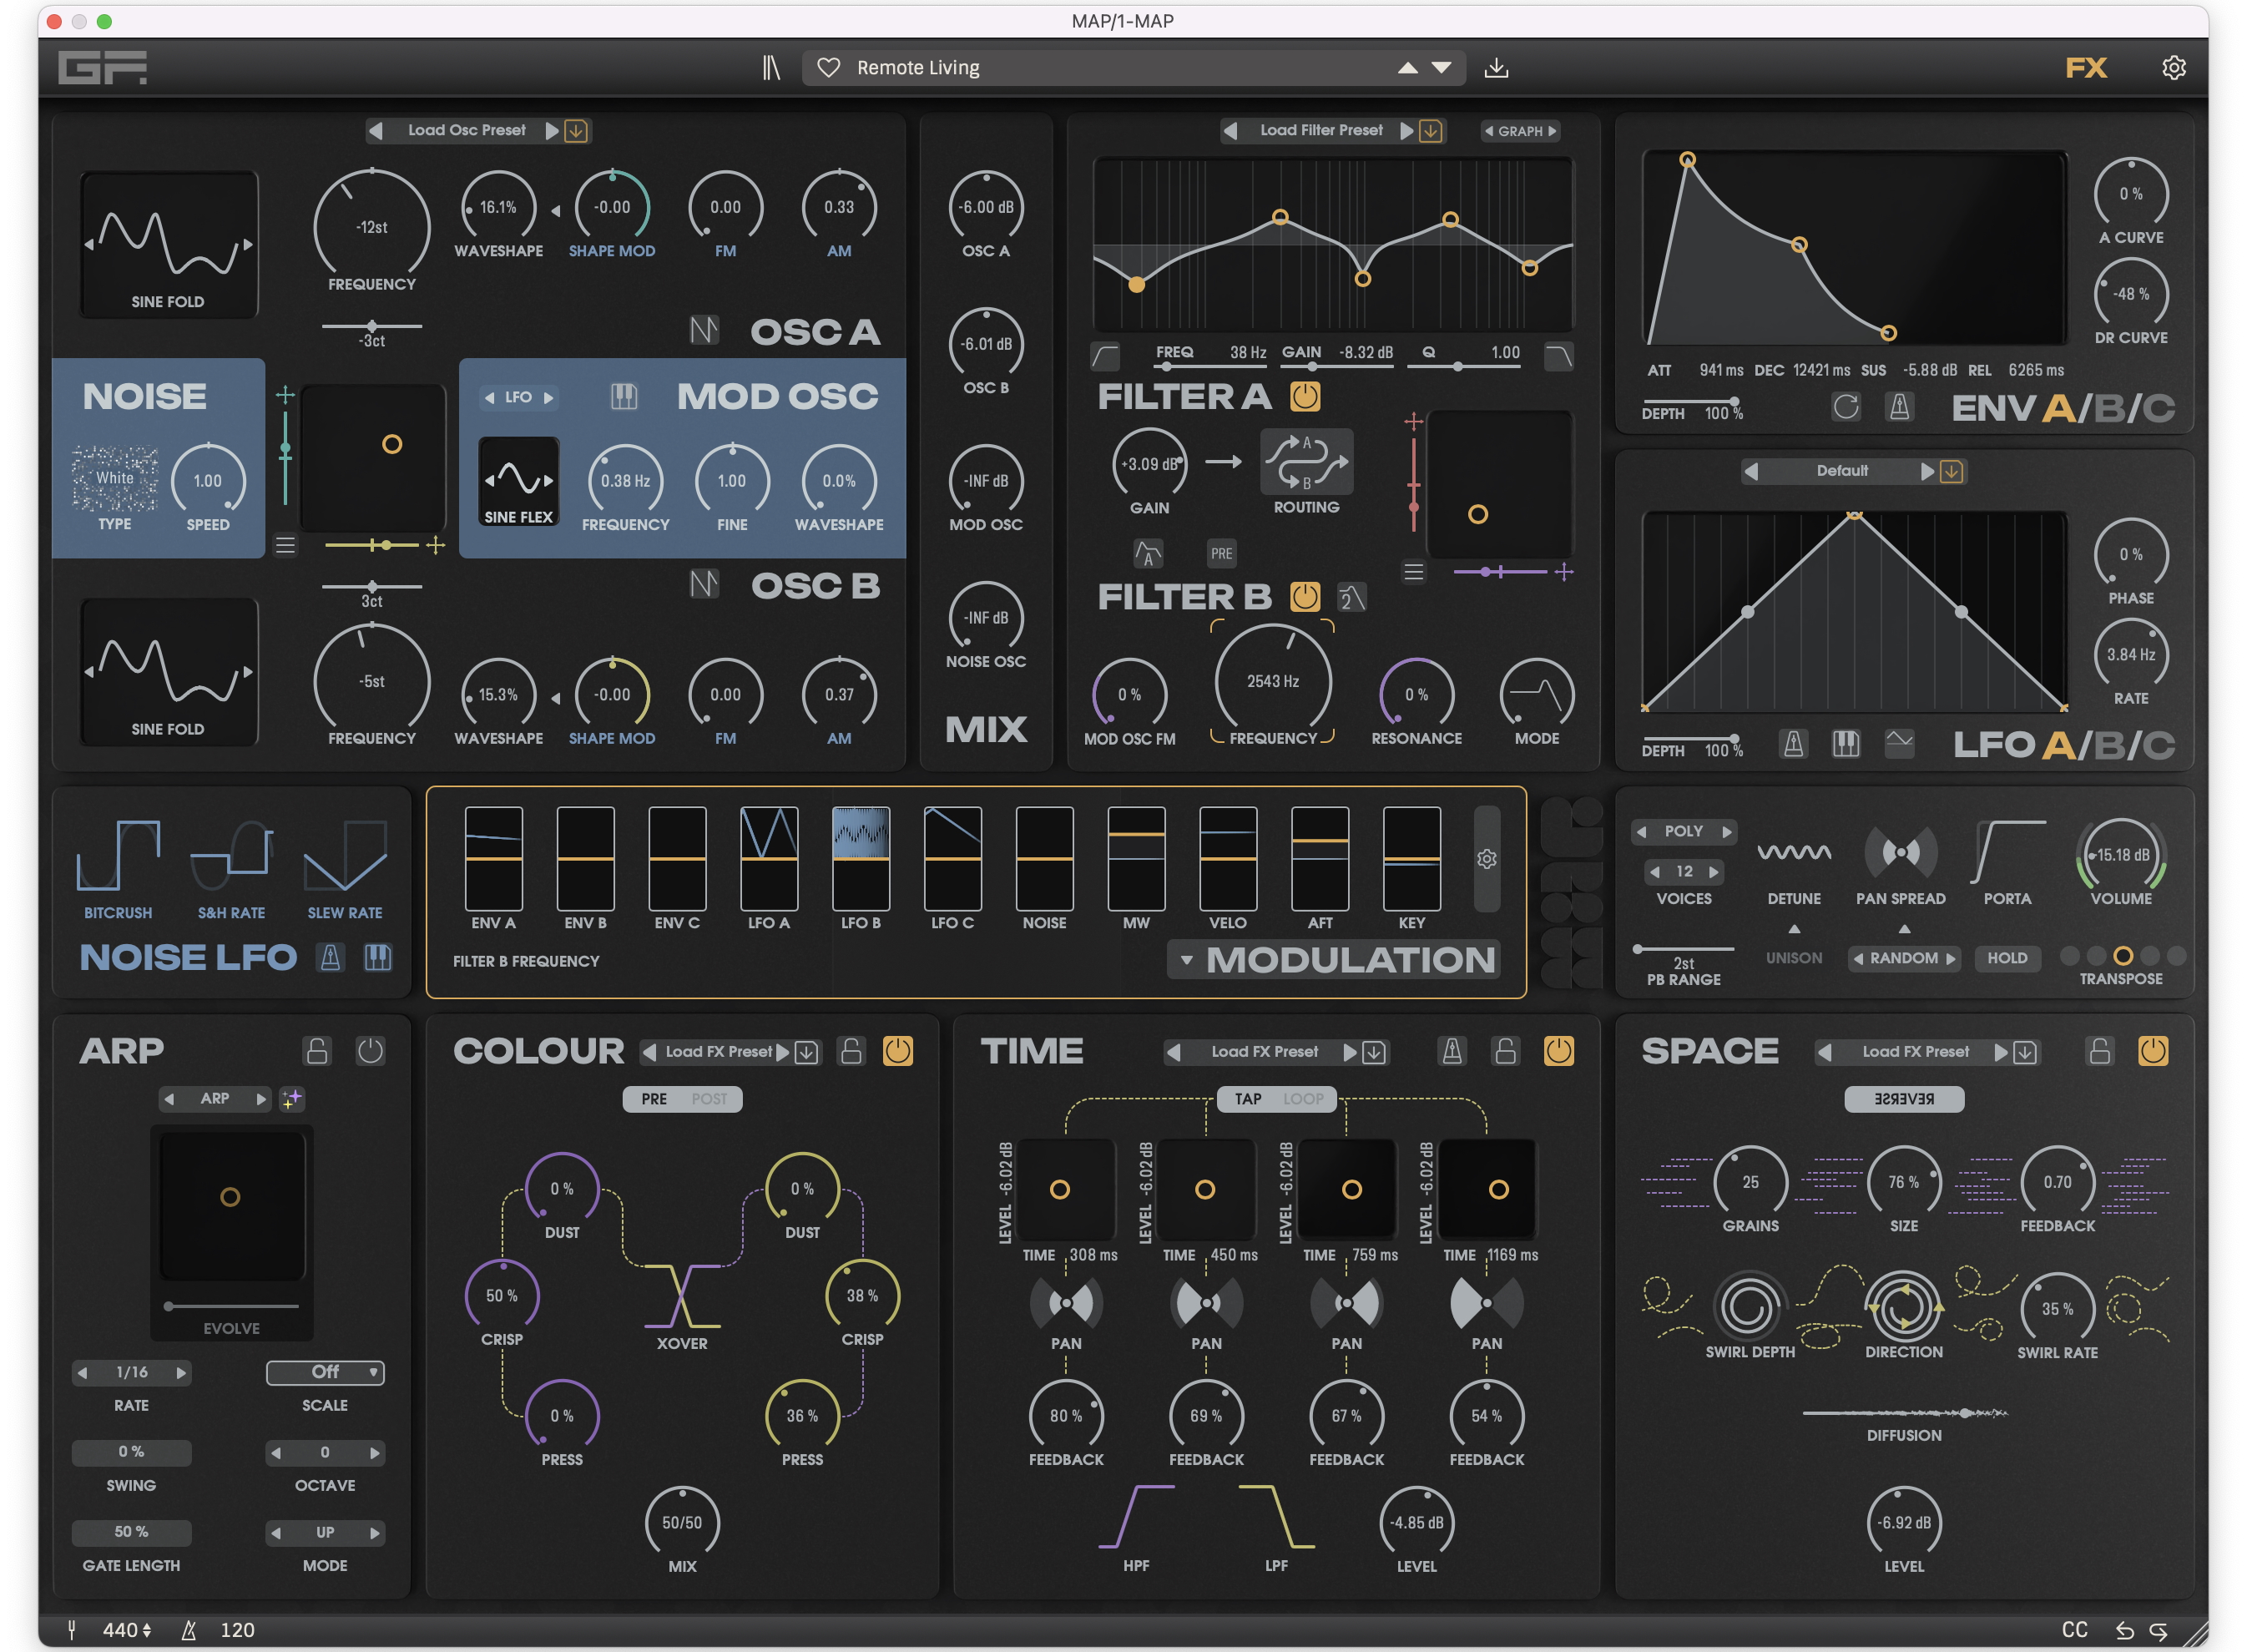The width and height of the screenshot is (2247, 1652).
Task: Click the ENV retrigger loop icon
Action: 1846,407
